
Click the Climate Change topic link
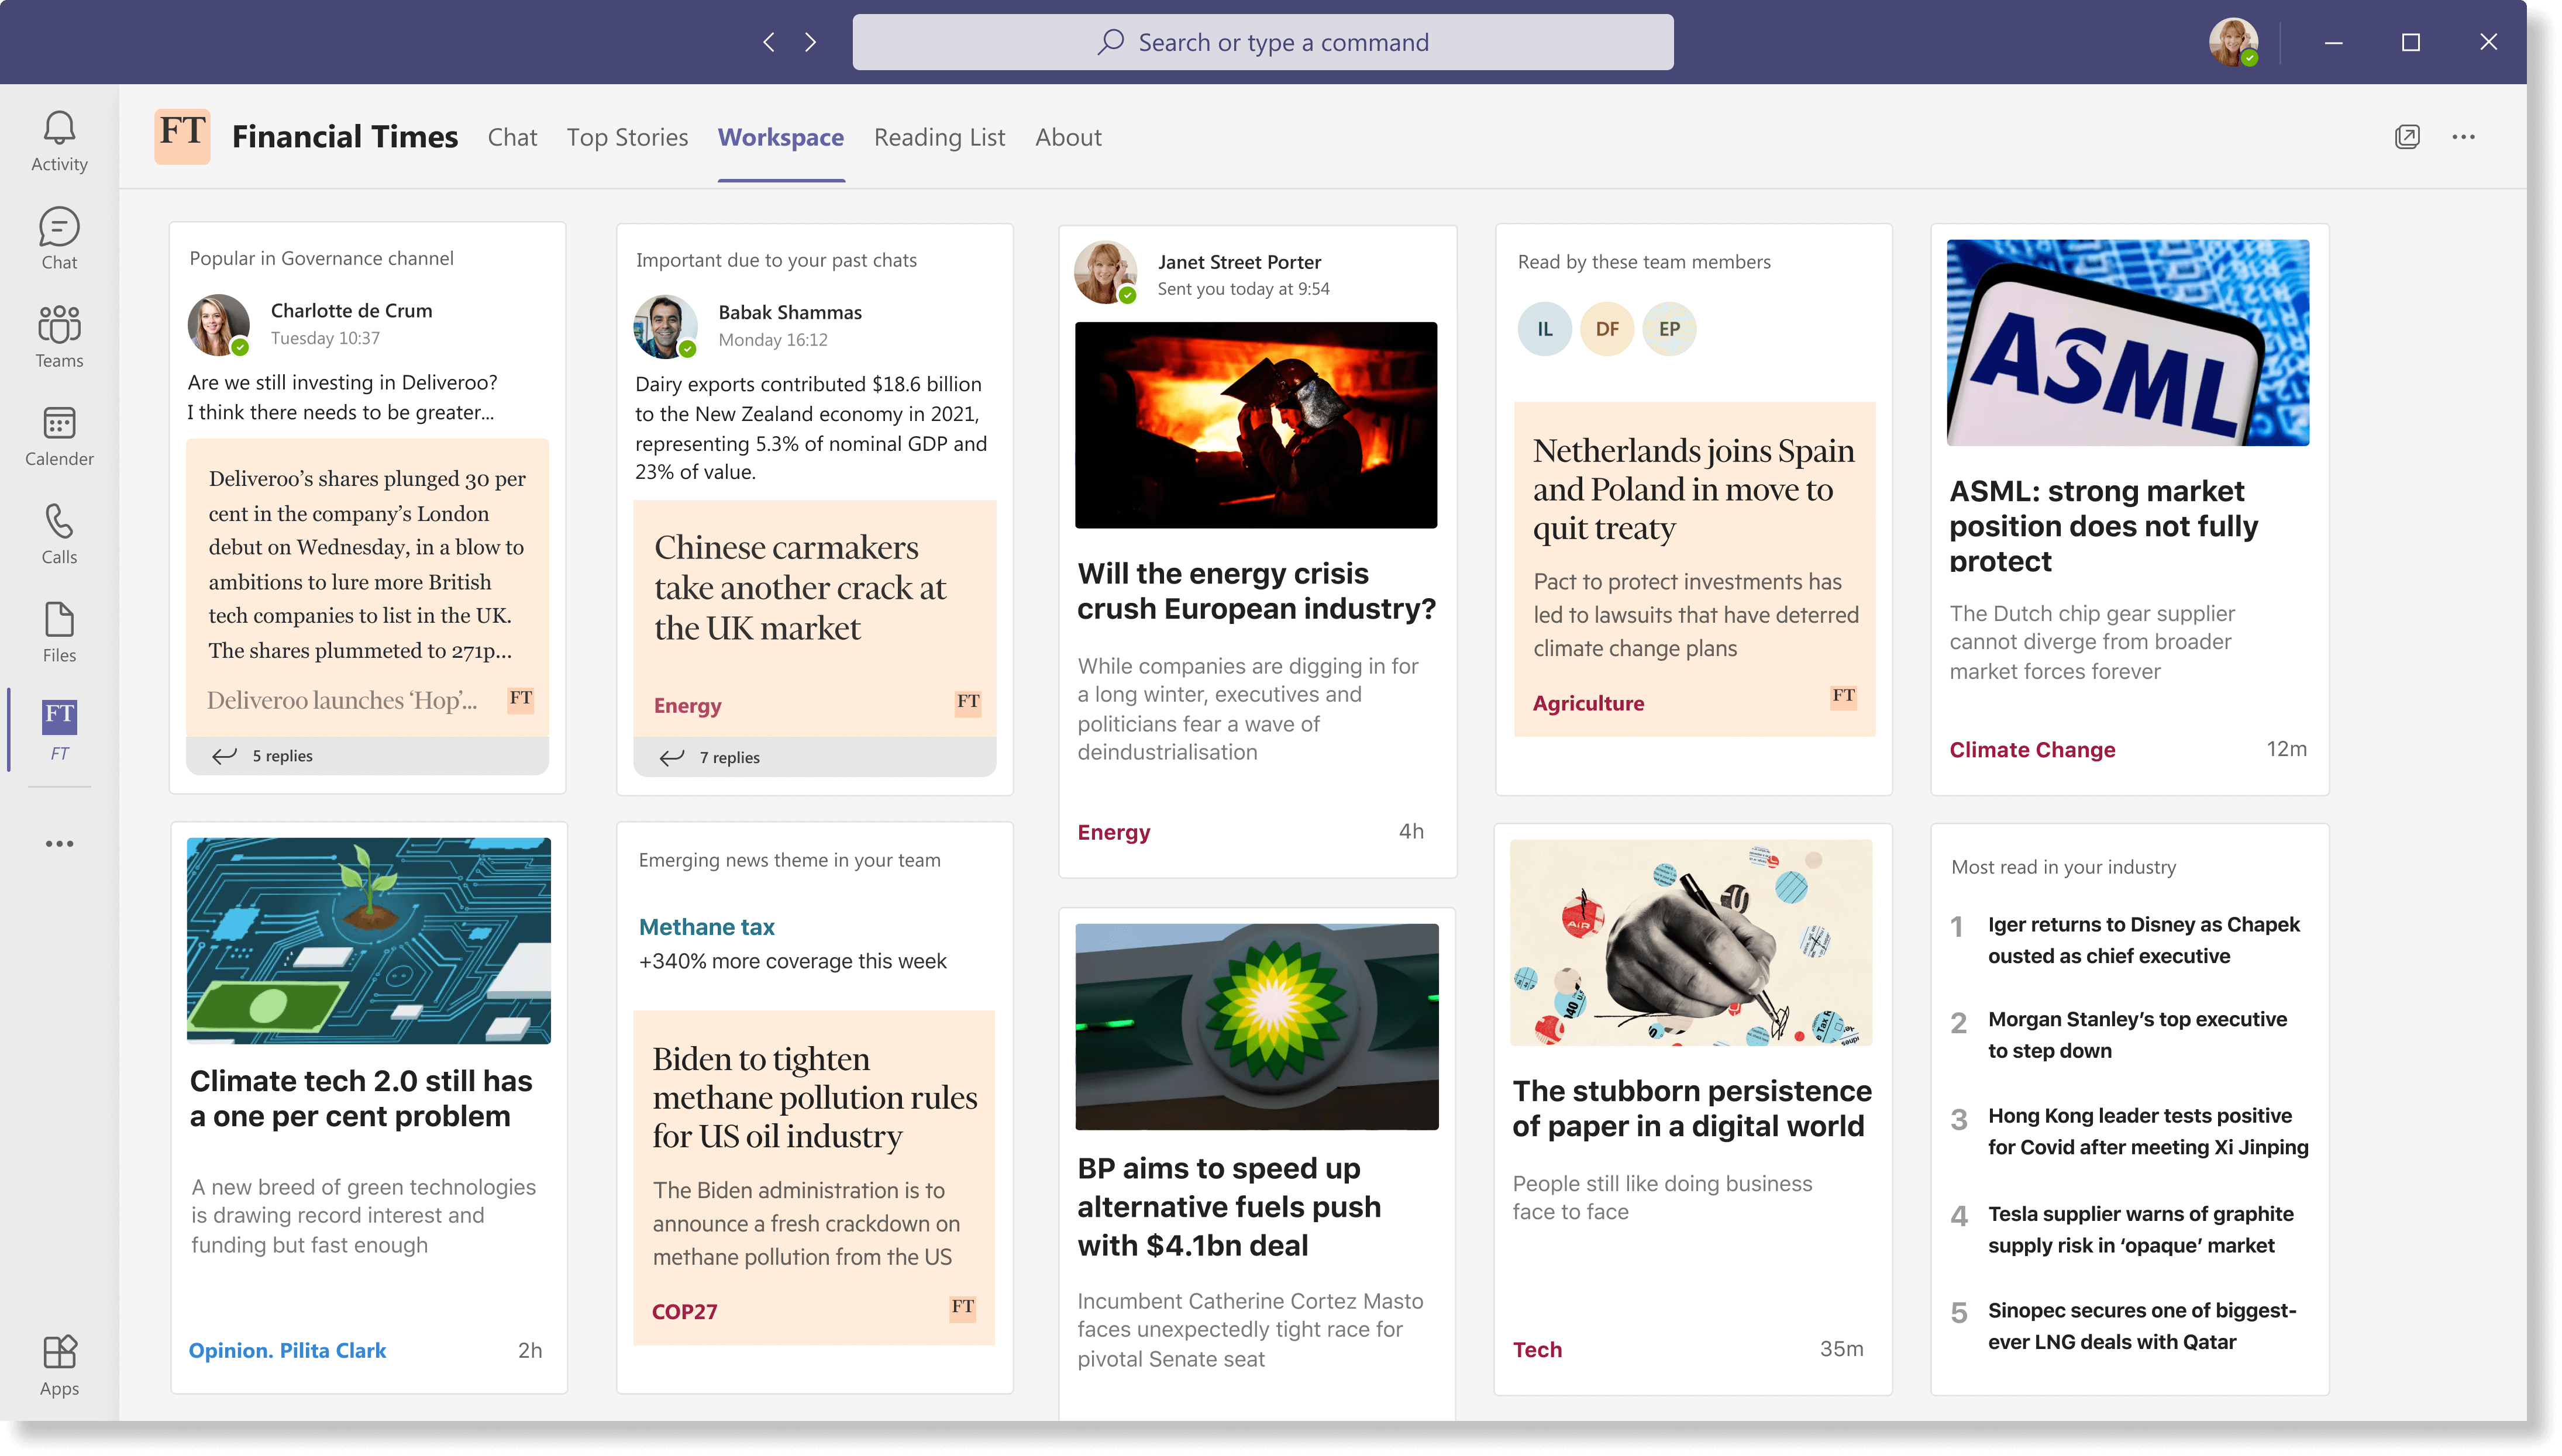pos(2031,749)
